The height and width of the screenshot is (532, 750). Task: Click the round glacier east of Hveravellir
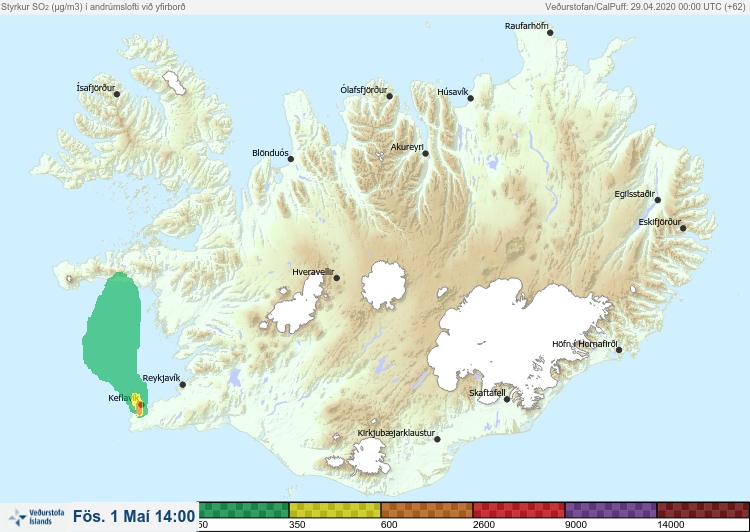[x=384, y=285]
